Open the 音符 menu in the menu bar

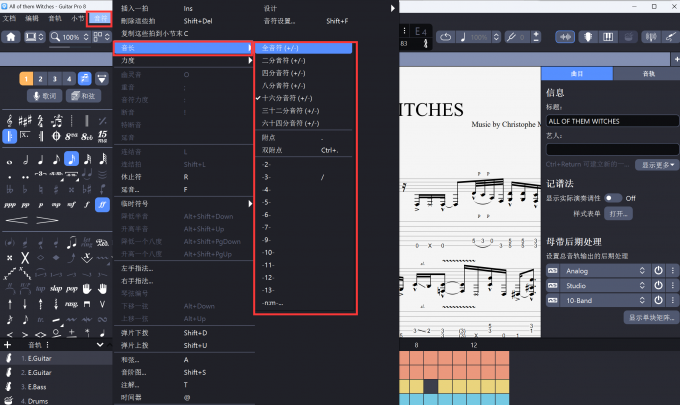(100, 18)
